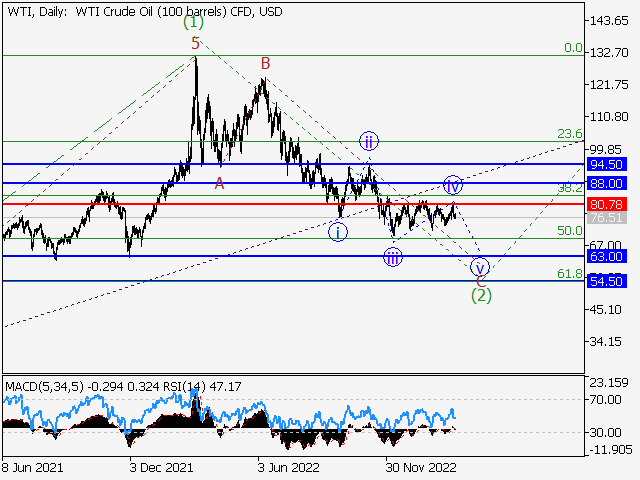Click the green wave label (2)
The image size is (640, 480).
click(x=481, y=296)
